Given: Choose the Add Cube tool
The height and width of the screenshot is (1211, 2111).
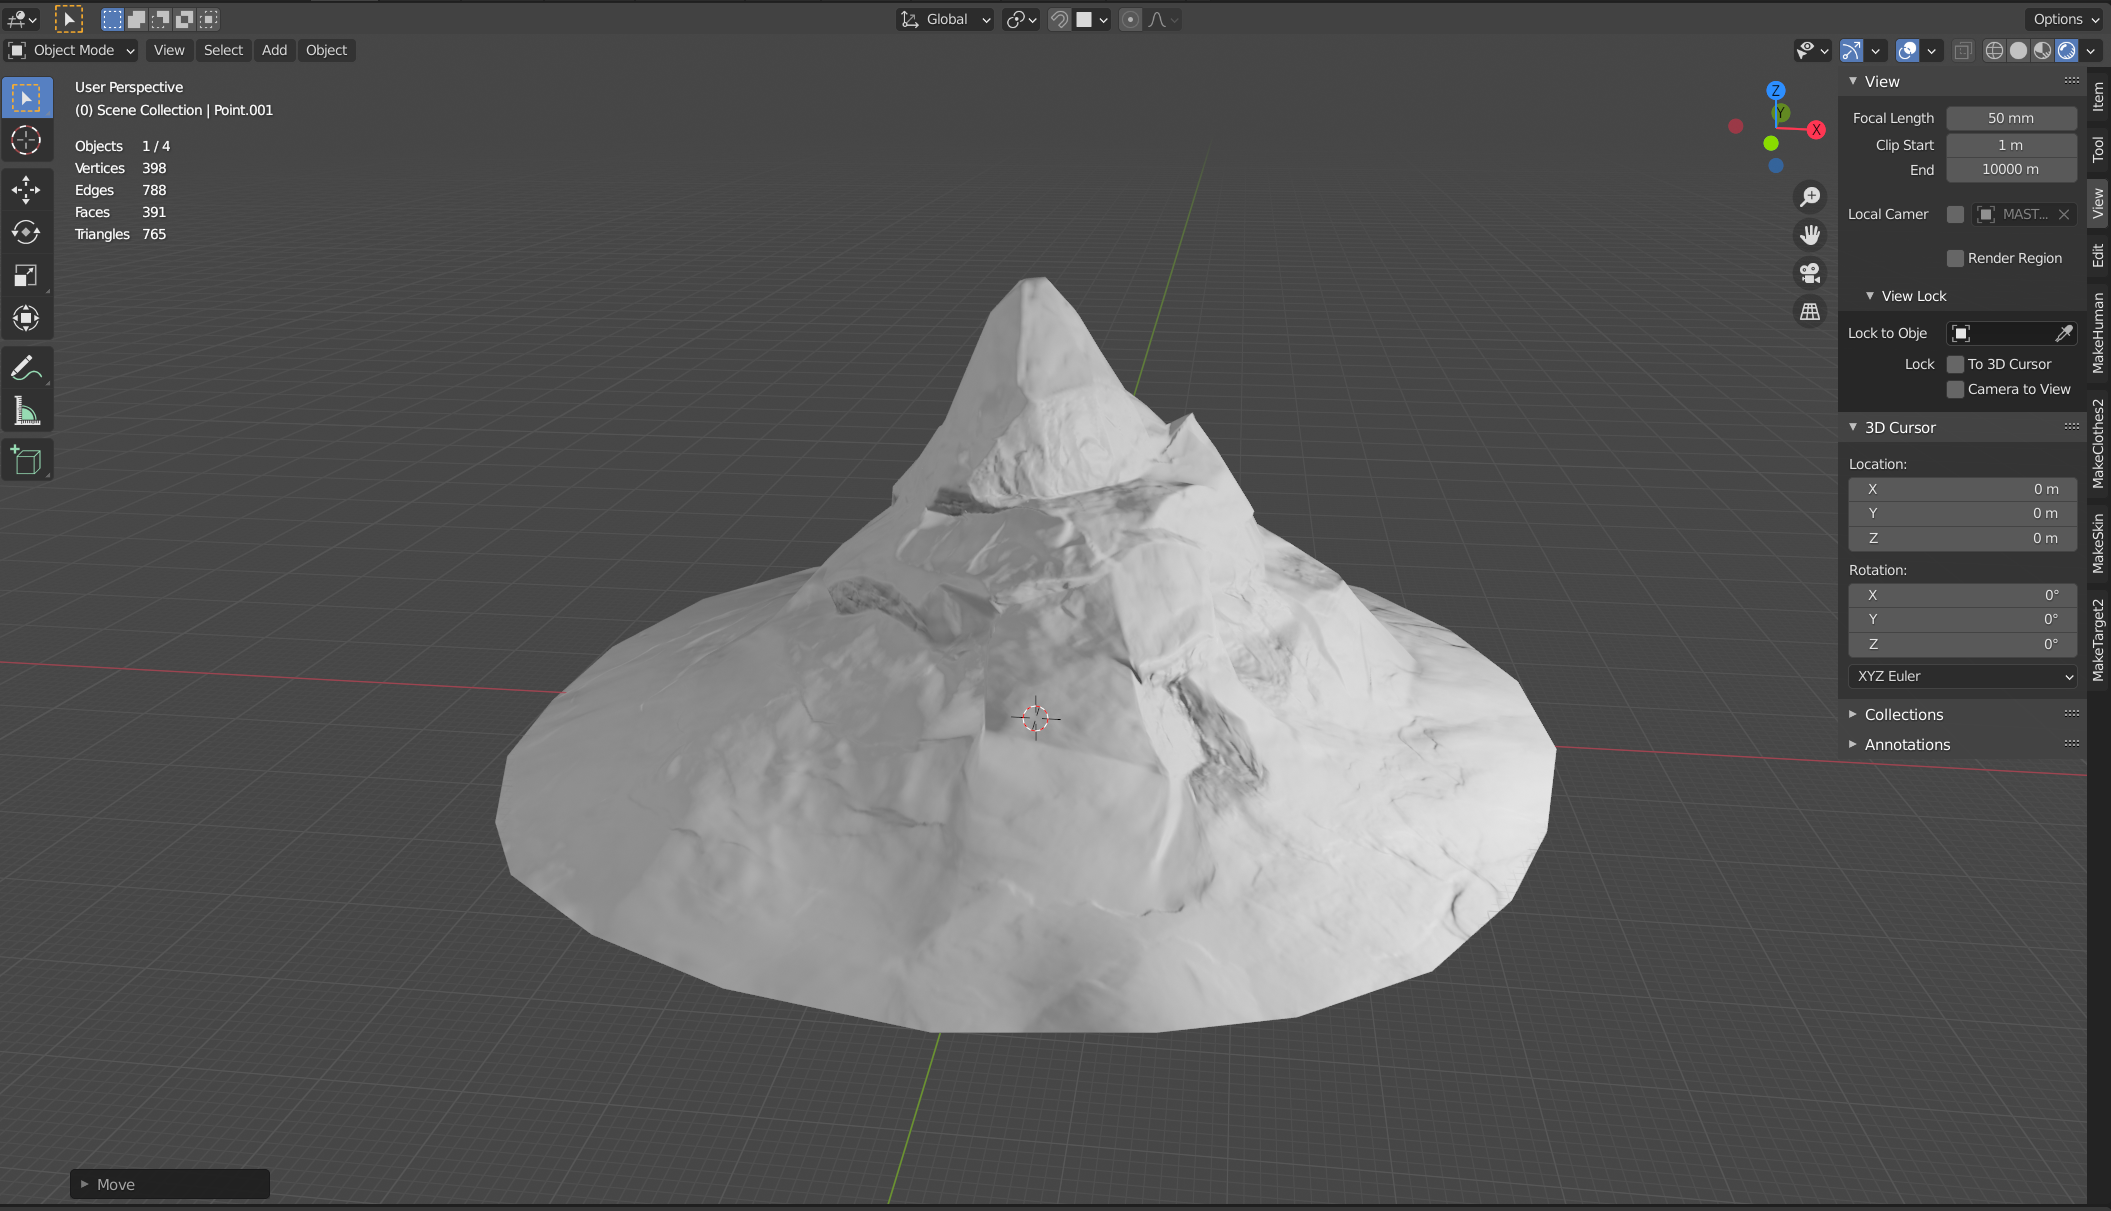Looking at the screenshot, I should (x=26, y=461).
